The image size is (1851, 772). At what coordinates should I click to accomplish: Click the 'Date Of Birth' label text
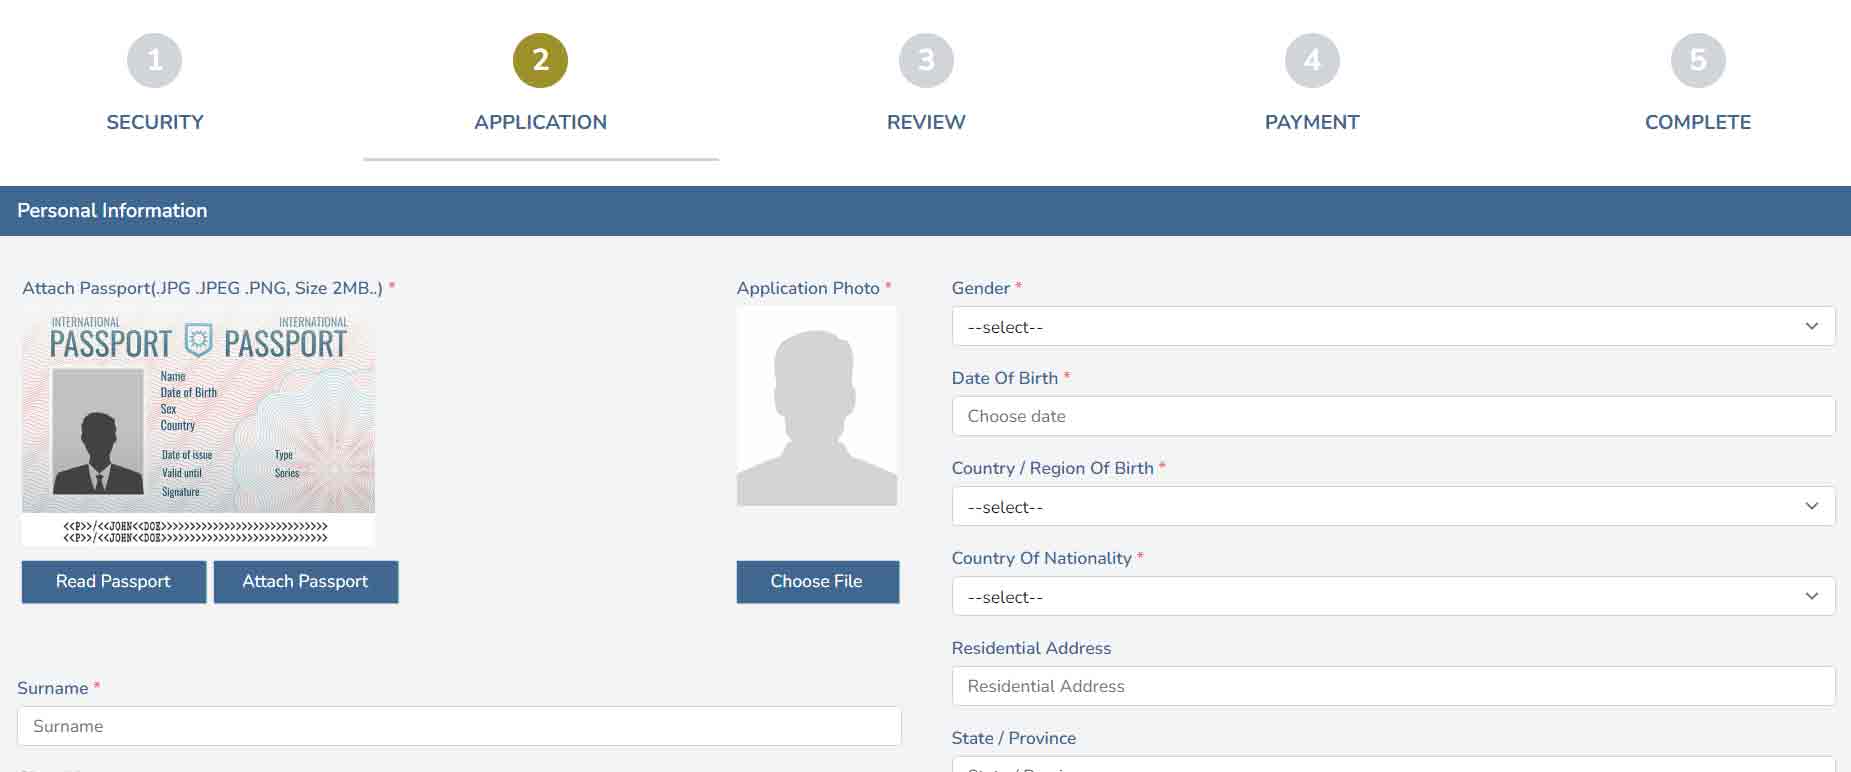(1005, 378)
